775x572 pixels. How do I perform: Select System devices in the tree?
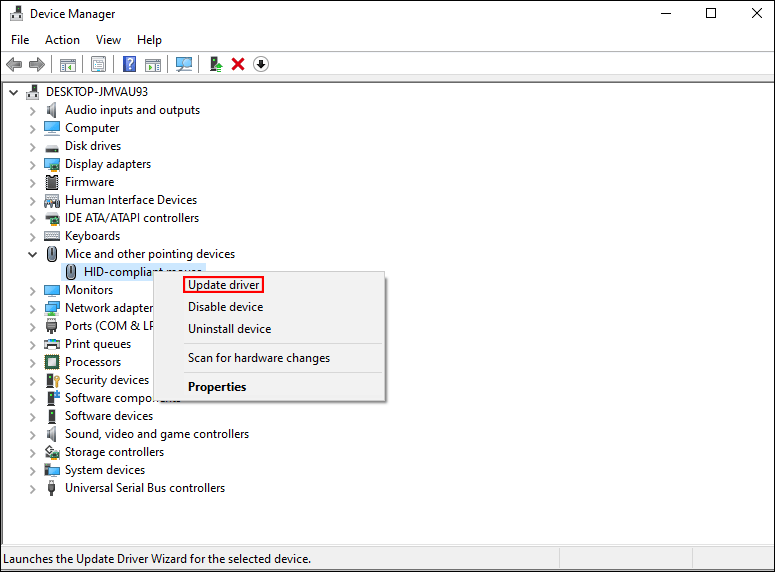pos(105,470)
